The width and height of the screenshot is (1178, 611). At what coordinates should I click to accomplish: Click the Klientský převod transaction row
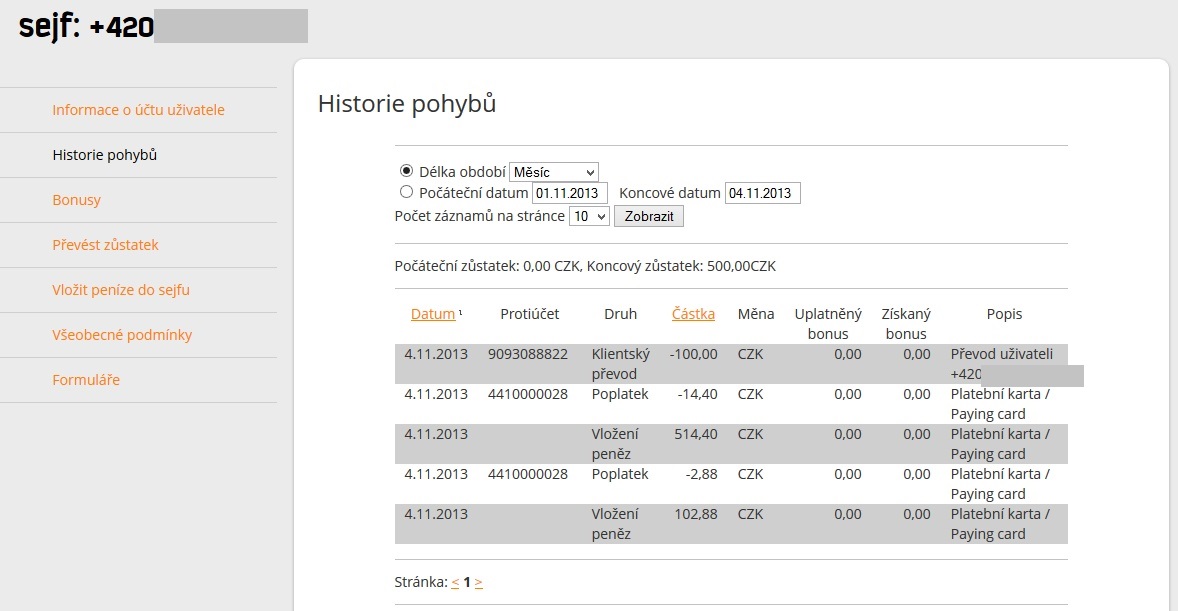coord(620,364)
